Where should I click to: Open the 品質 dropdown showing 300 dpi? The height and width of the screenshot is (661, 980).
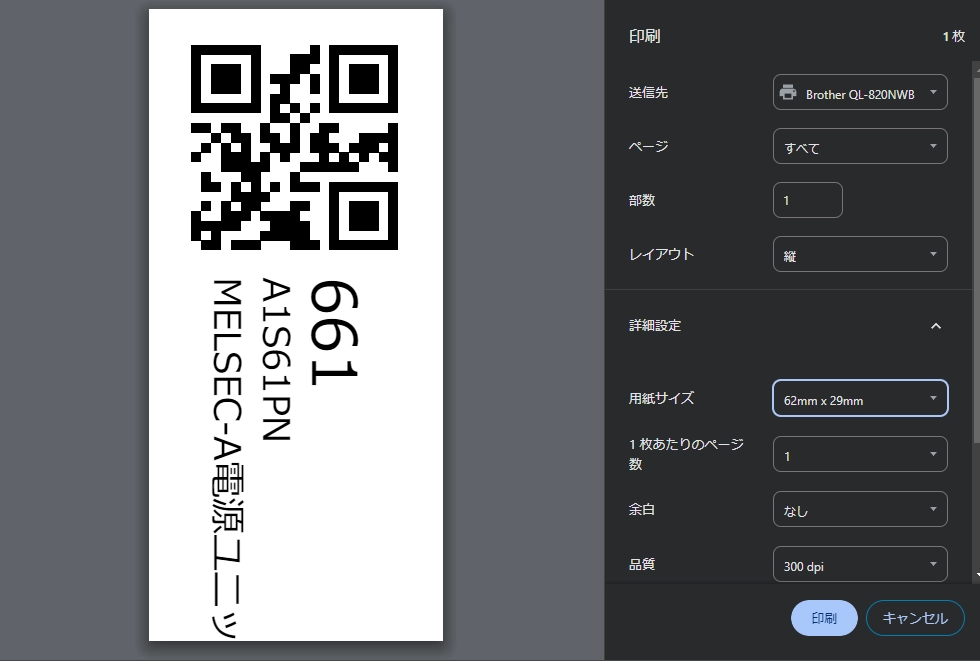[x=860, y=564]
